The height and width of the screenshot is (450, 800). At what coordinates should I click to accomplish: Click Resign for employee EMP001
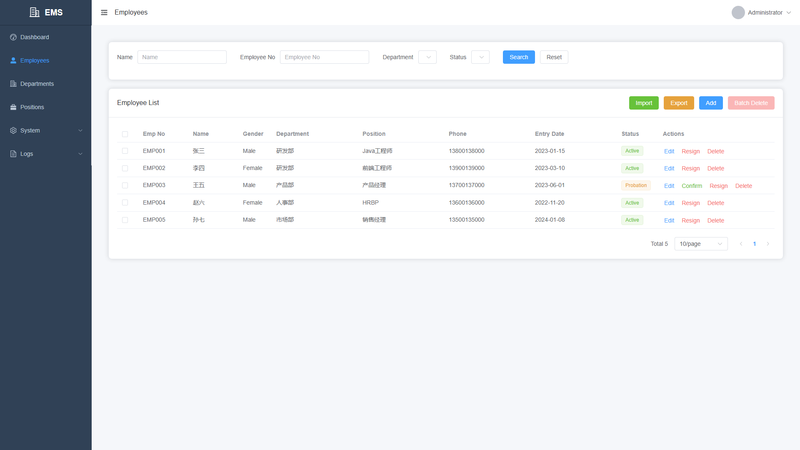click(x=691, y=152)
